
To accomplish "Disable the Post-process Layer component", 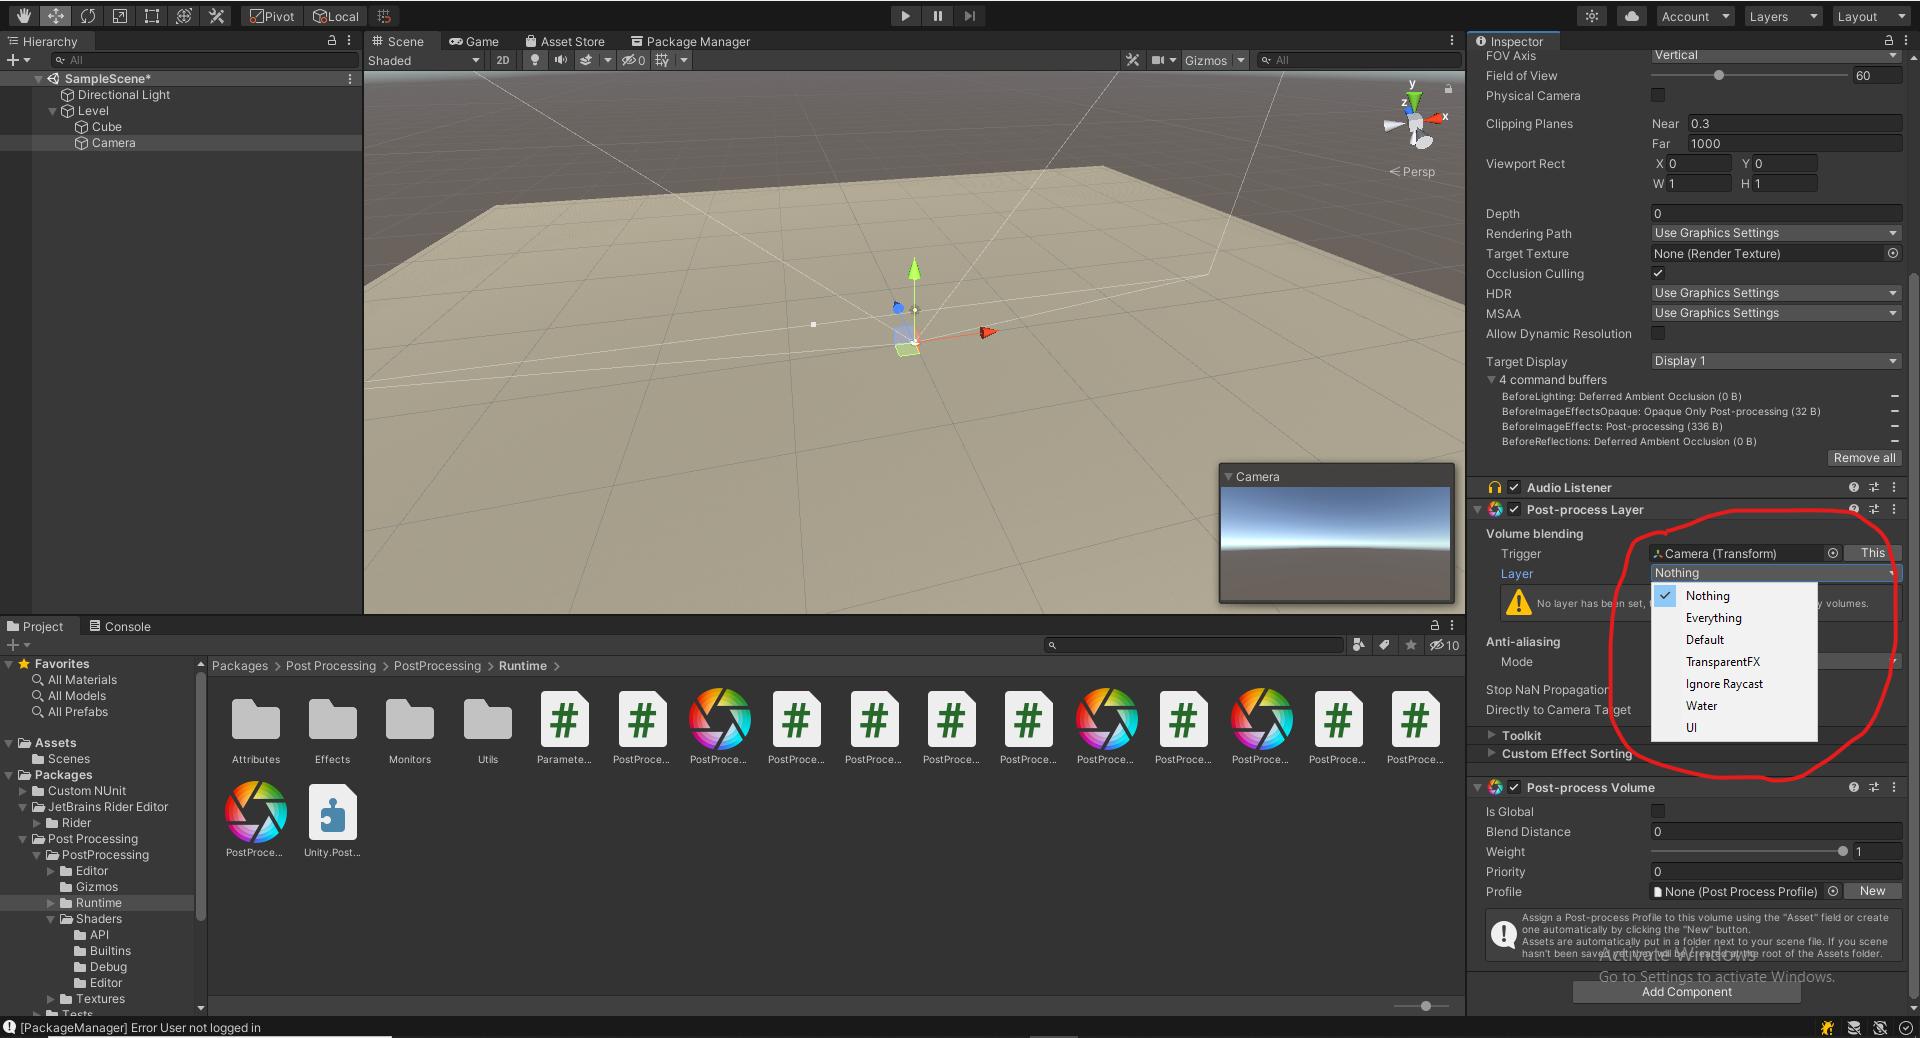I will click(x=1514, y=509).
